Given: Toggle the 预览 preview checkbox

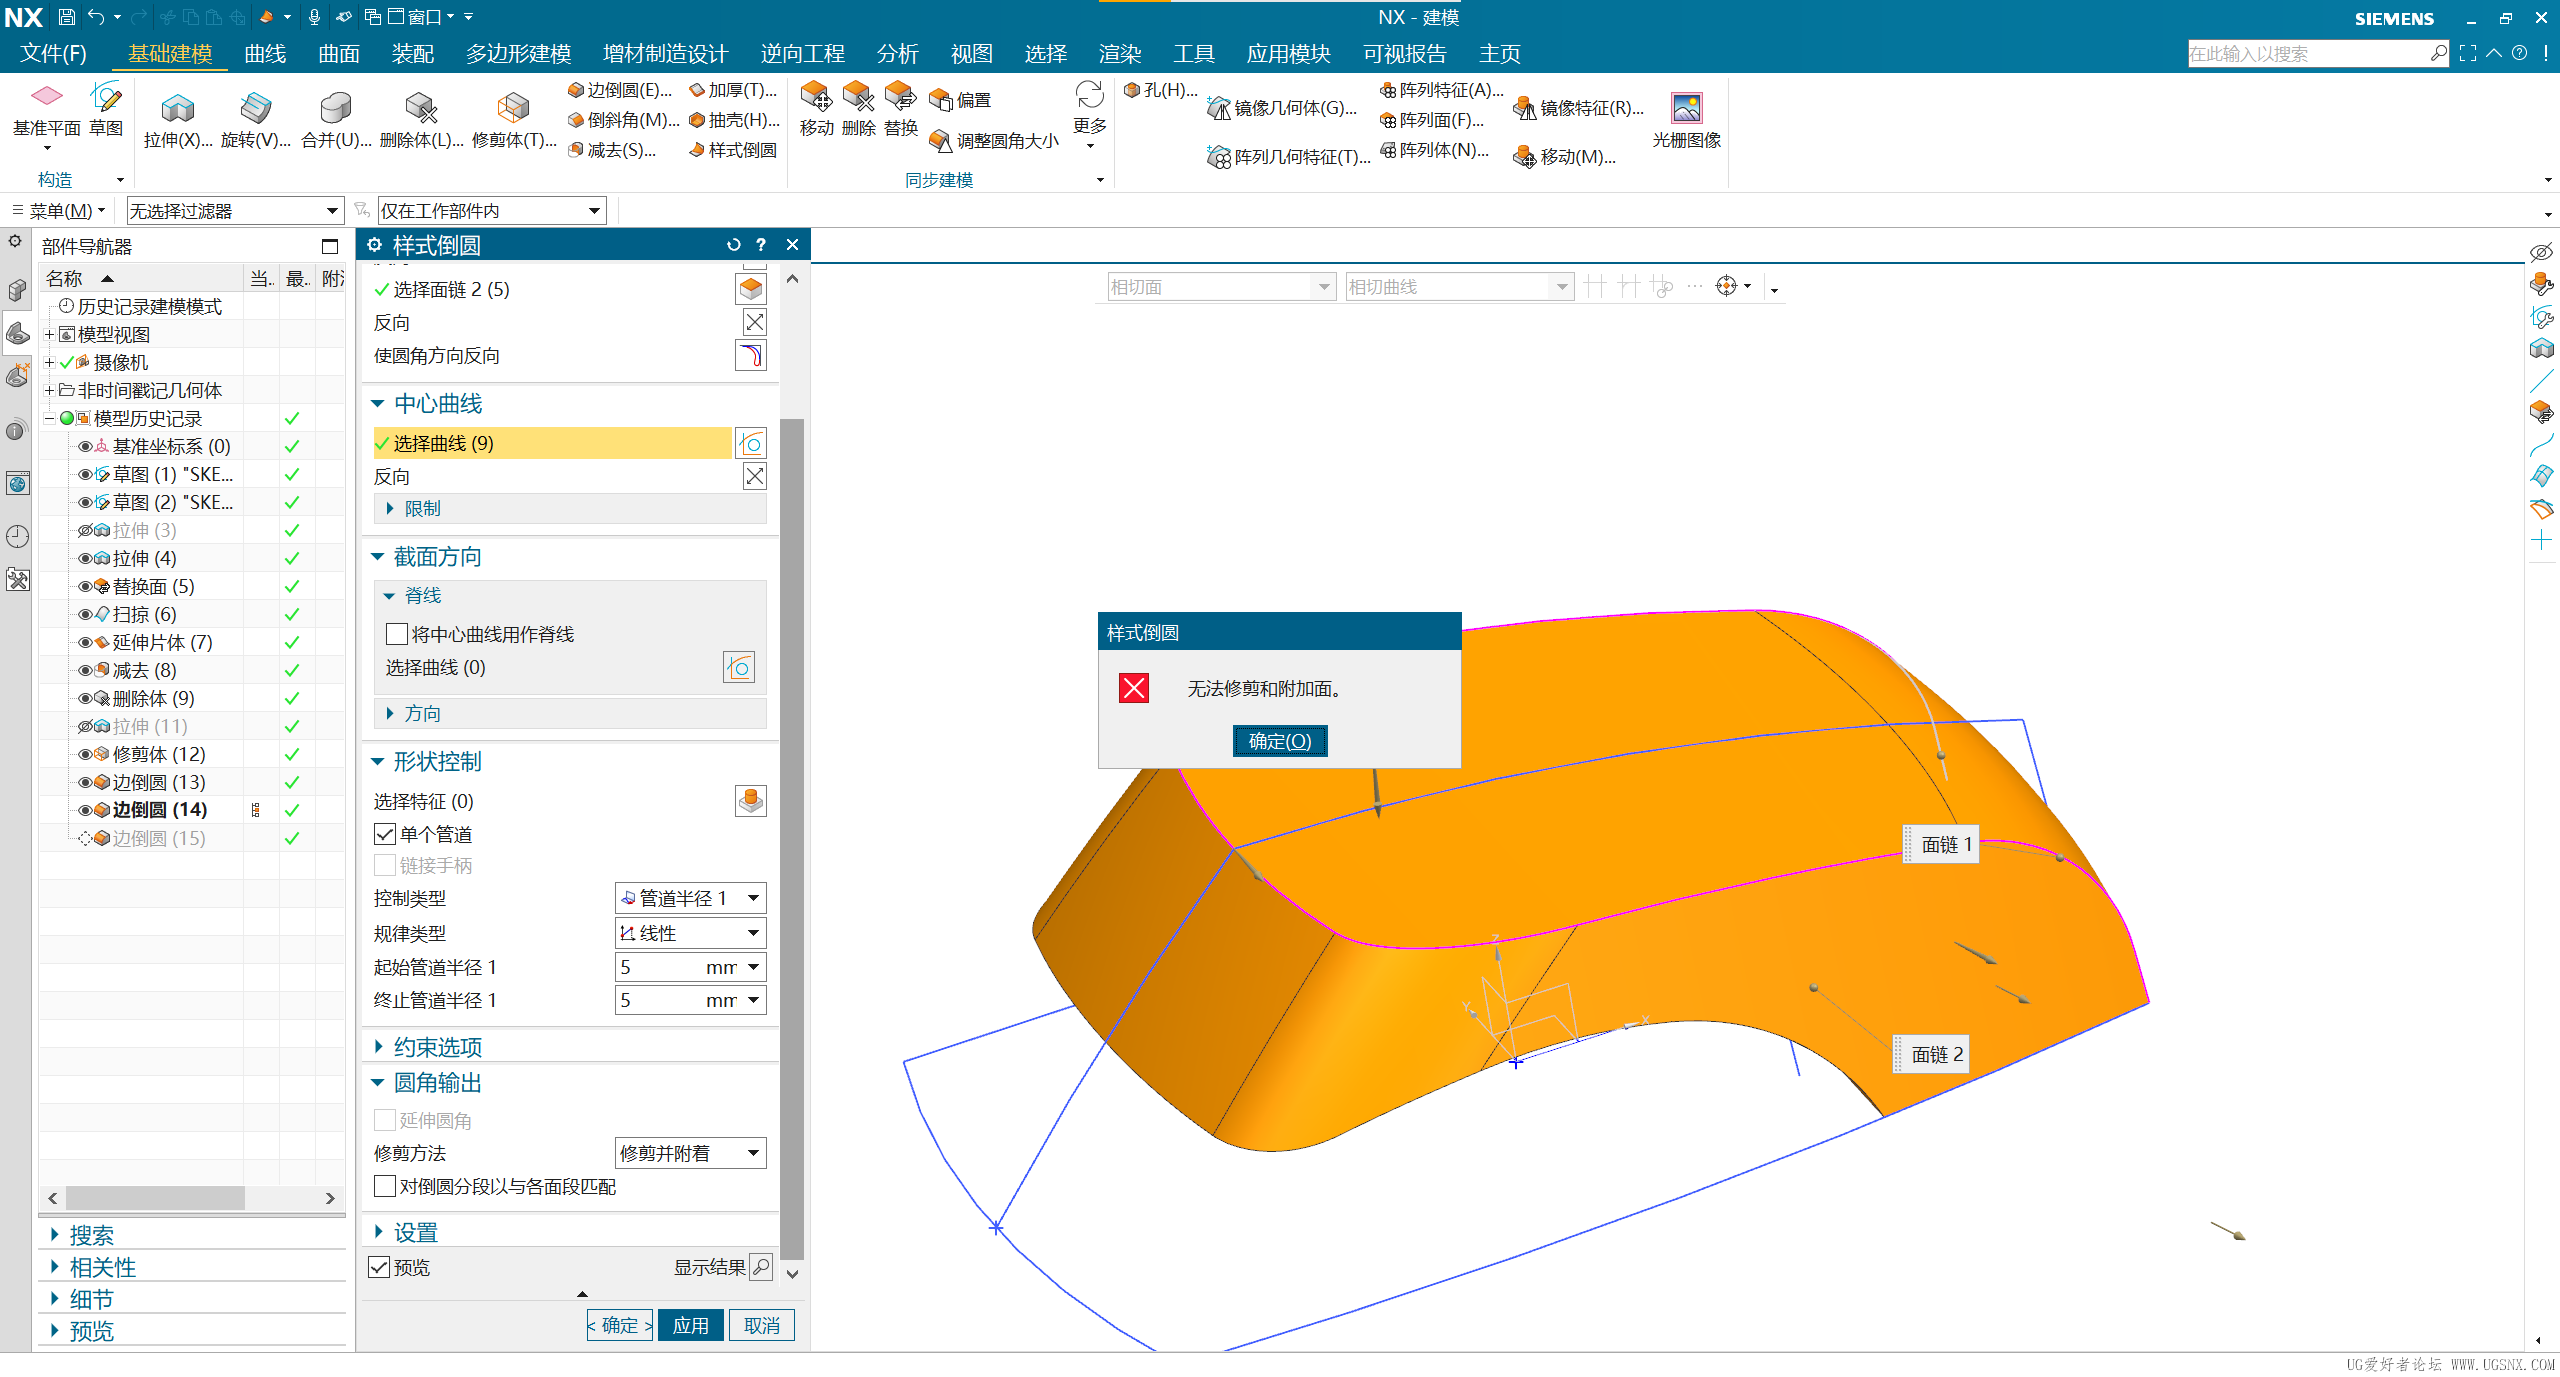Looking at the screenshot, I should [379, 1267].
